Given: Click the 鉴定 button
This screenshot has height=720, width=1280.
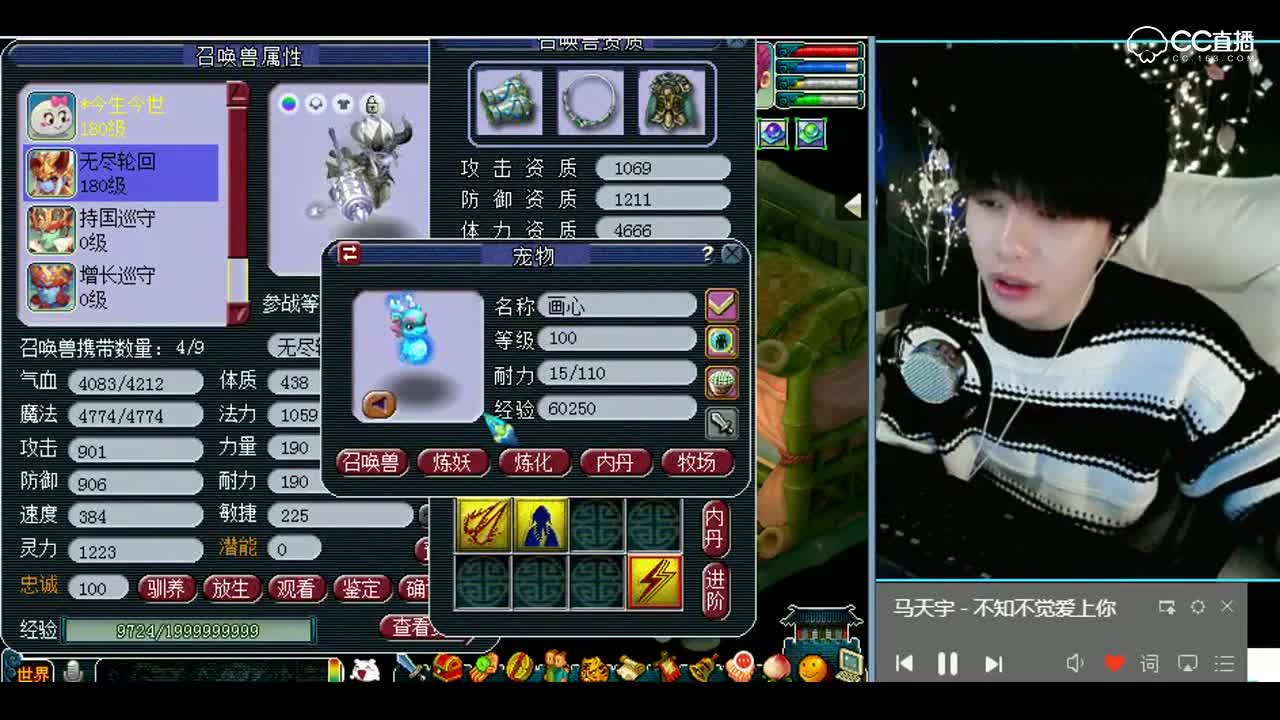Looking at the screenshot, I should pos(361,589).
